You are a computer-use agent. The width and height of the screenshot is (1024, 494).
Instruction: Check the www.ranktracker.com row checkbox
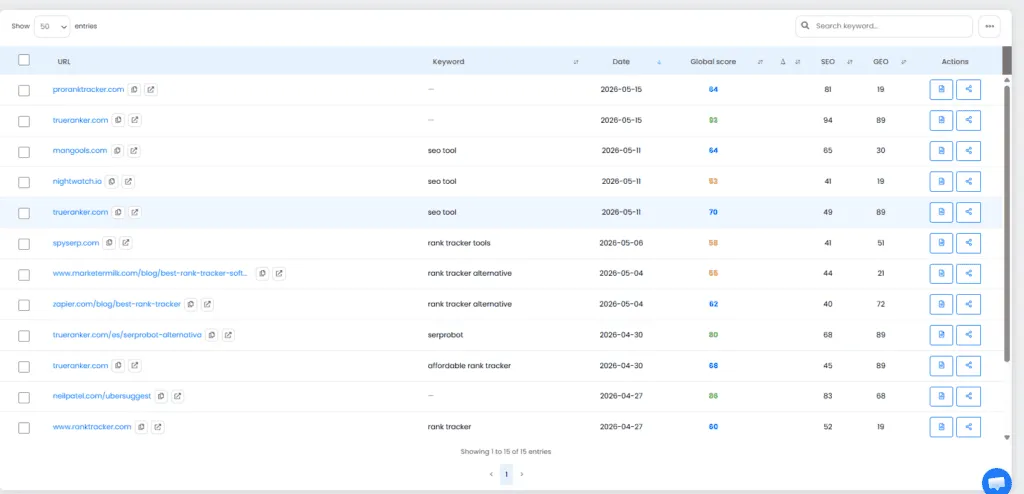coord(24,428)
